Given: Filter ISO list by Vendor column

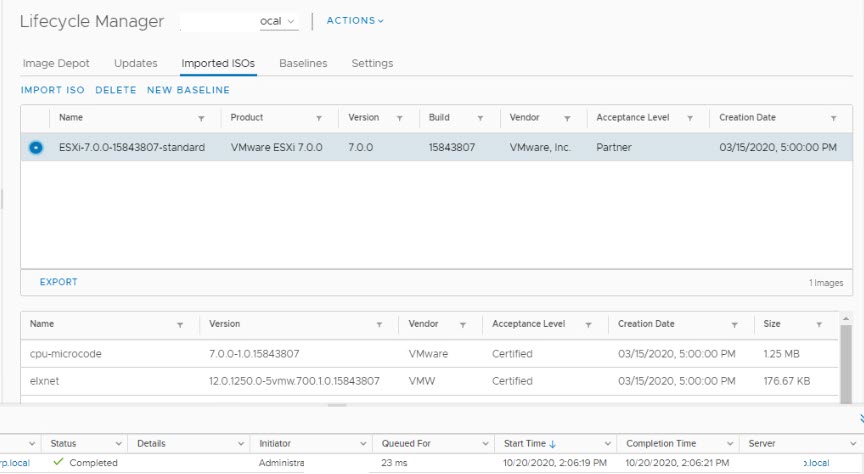Looking at the screenshot, I should [567, 118].
